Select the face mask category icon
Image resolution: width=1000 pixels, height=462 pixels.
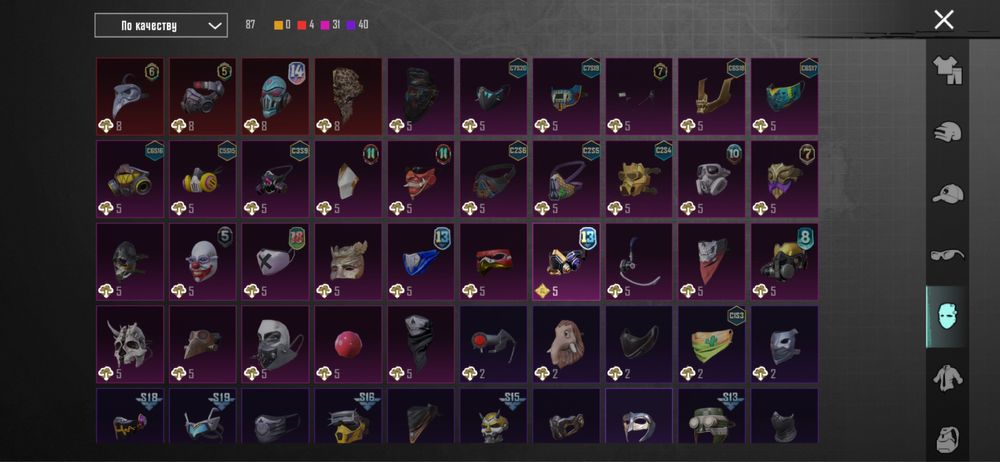click(x=946, y=317)
